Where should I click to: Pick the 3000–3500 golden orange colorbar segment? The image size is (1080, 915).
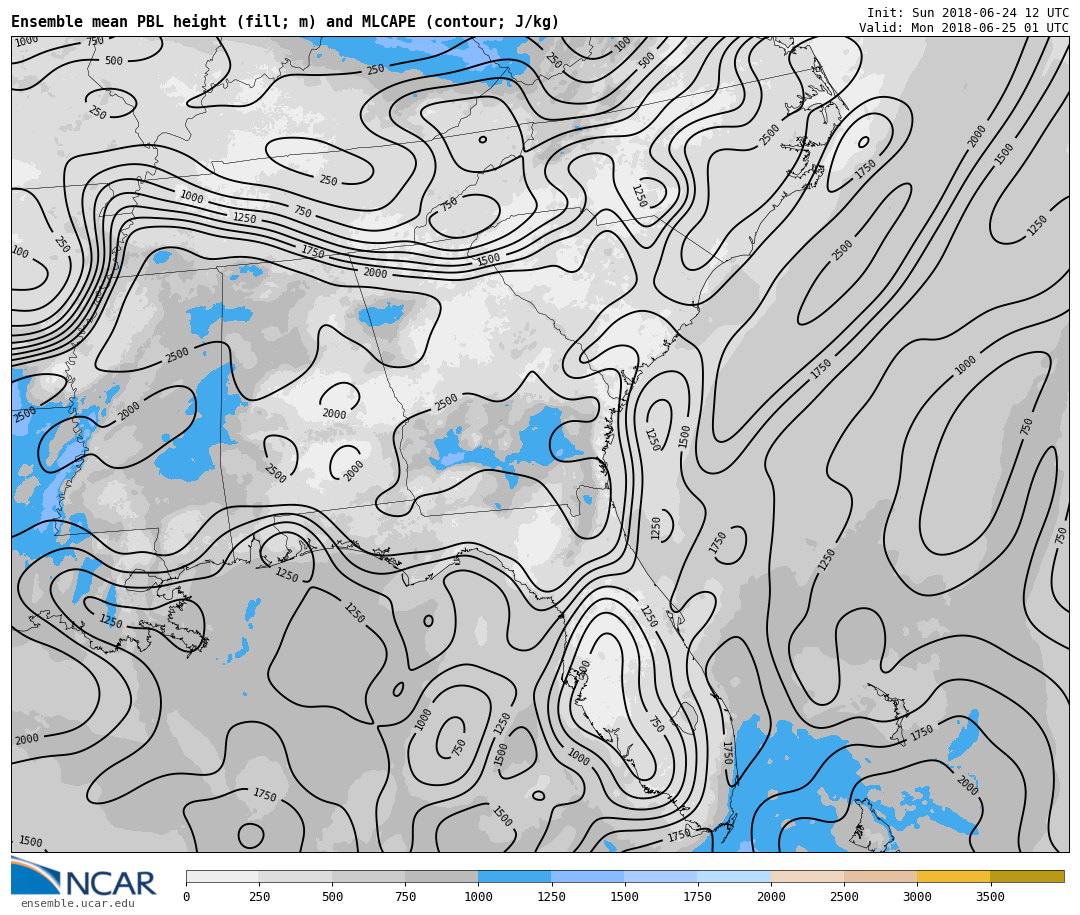(x=953, y=876)
